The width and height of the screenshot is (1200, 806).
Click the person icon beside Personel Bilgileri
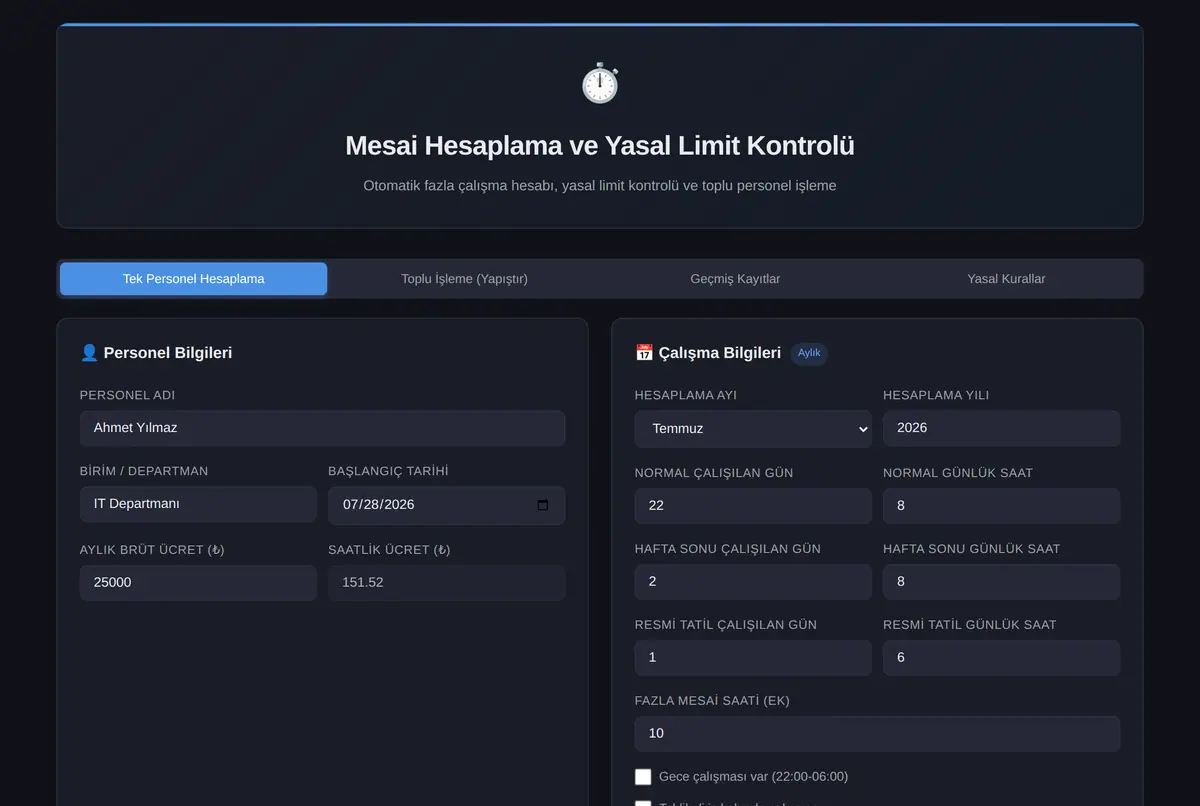point(89,353)
